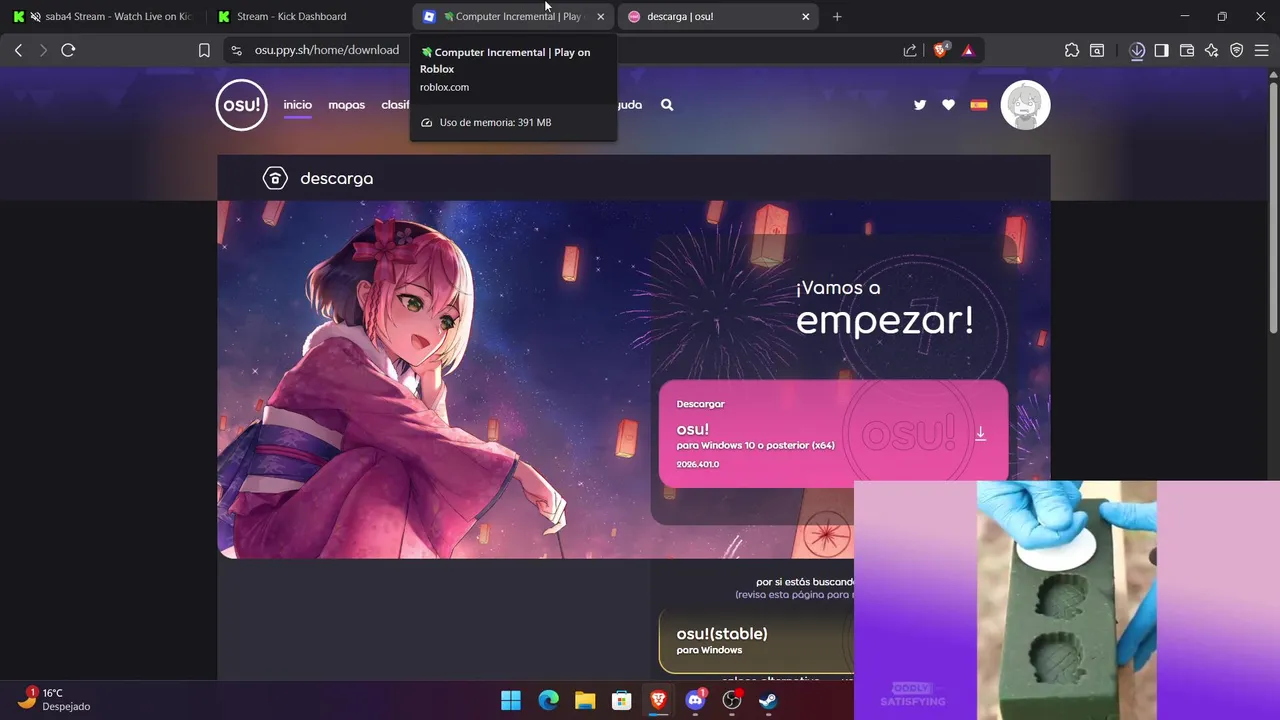Image resolution: width=1280 pixels, height=720 pixels.
Task: Open the inicio navigation menu
Action: point(297,105)
